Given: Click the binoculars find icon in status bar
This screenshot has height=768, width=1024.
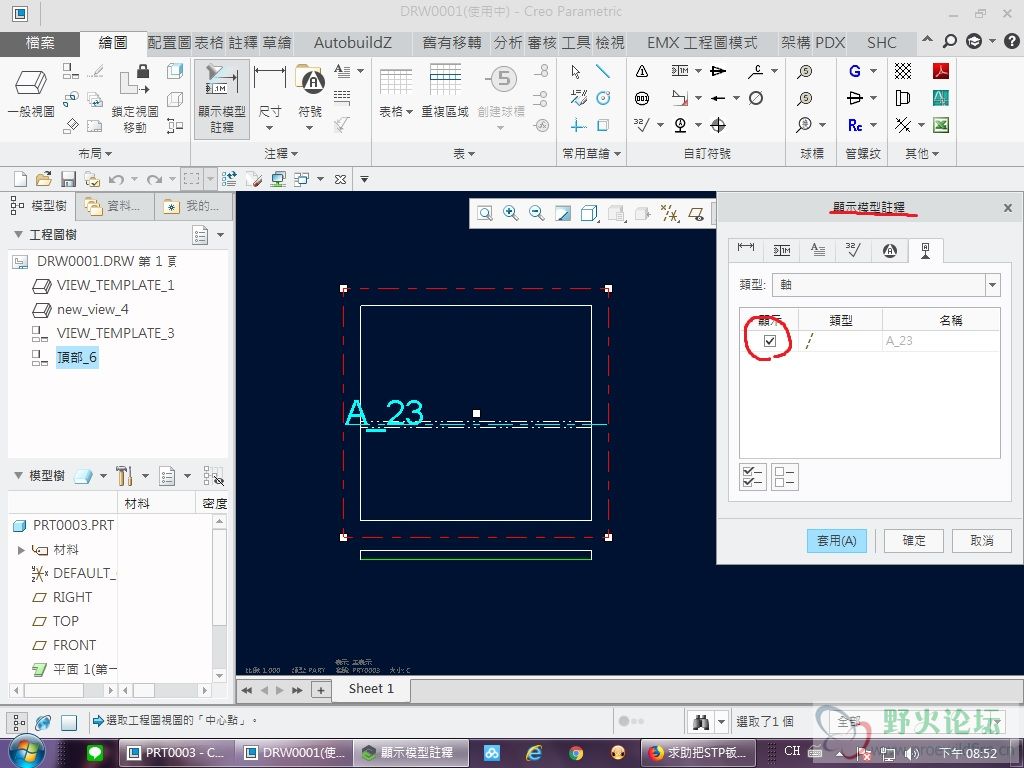Looking at the screenshot, I should [x=701, y=722].
